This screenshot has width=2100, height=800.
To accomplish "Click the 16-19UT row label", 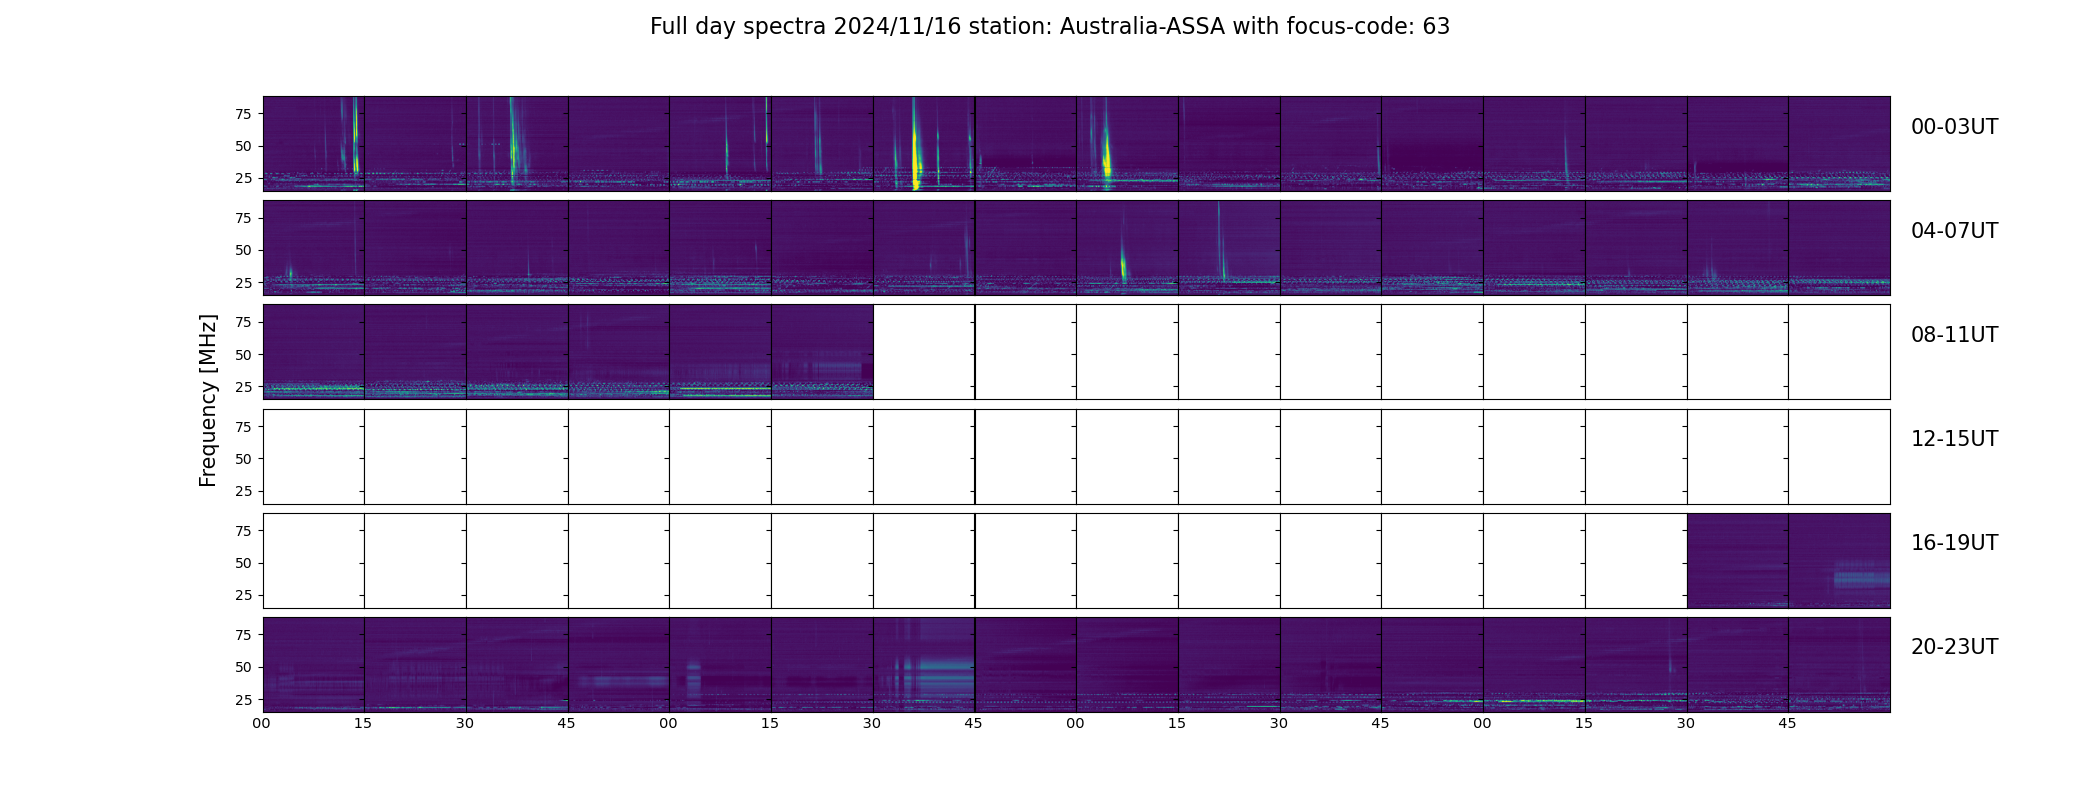I will click(x=1954, y=543).
